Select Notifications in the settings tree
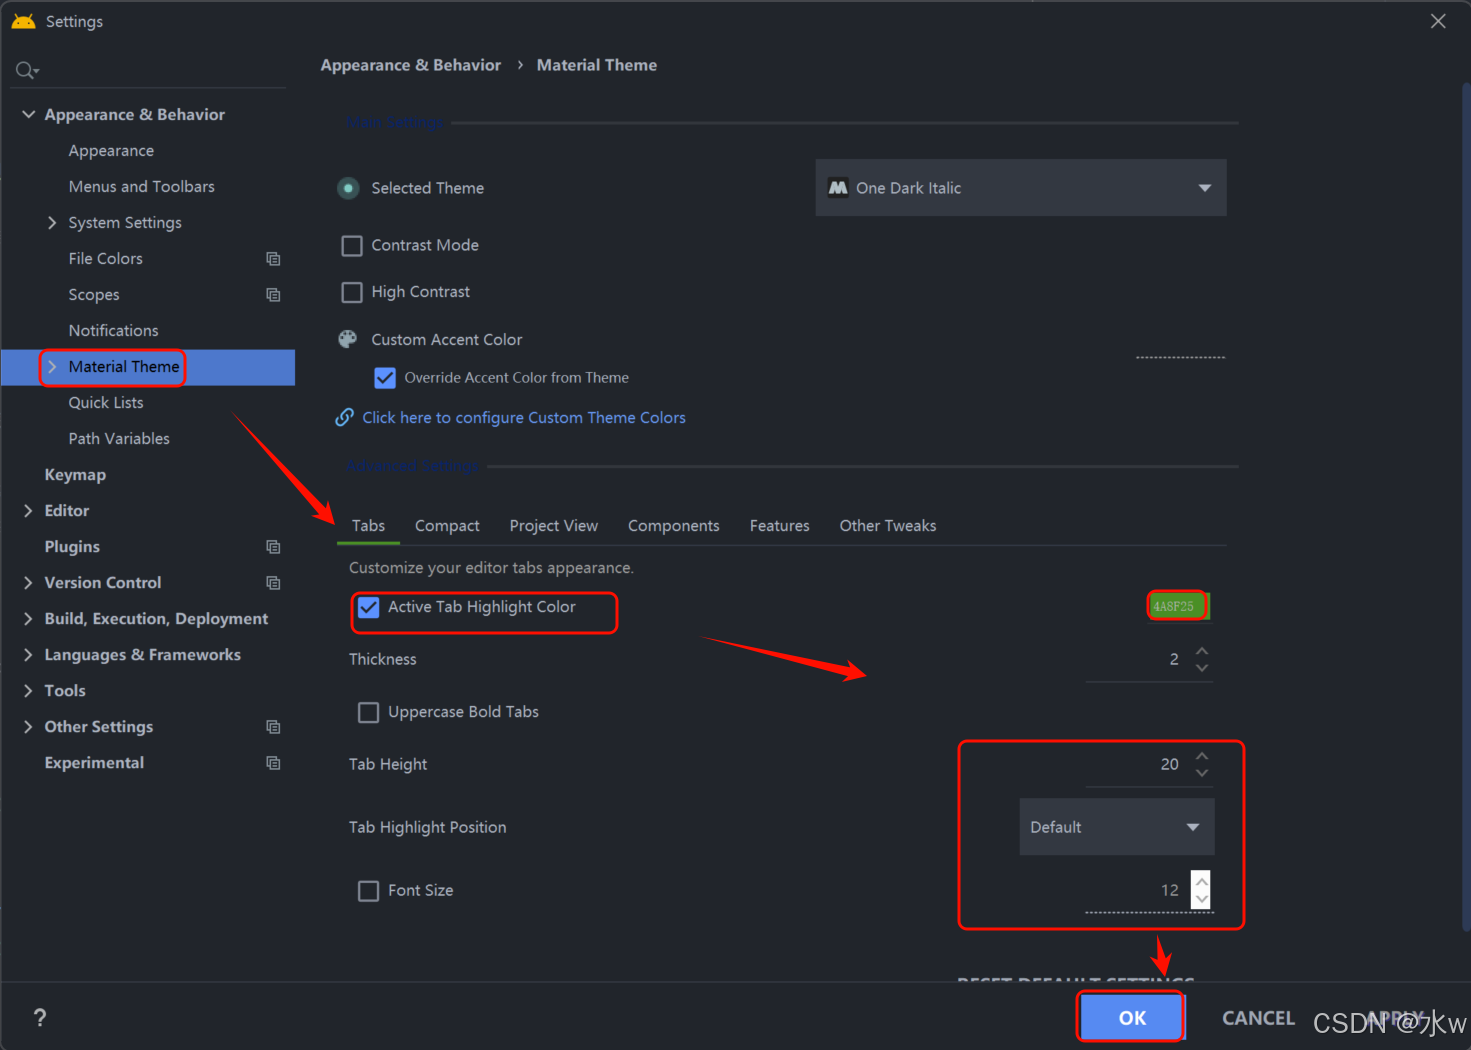1471x1050 pixels. point(113,331)
